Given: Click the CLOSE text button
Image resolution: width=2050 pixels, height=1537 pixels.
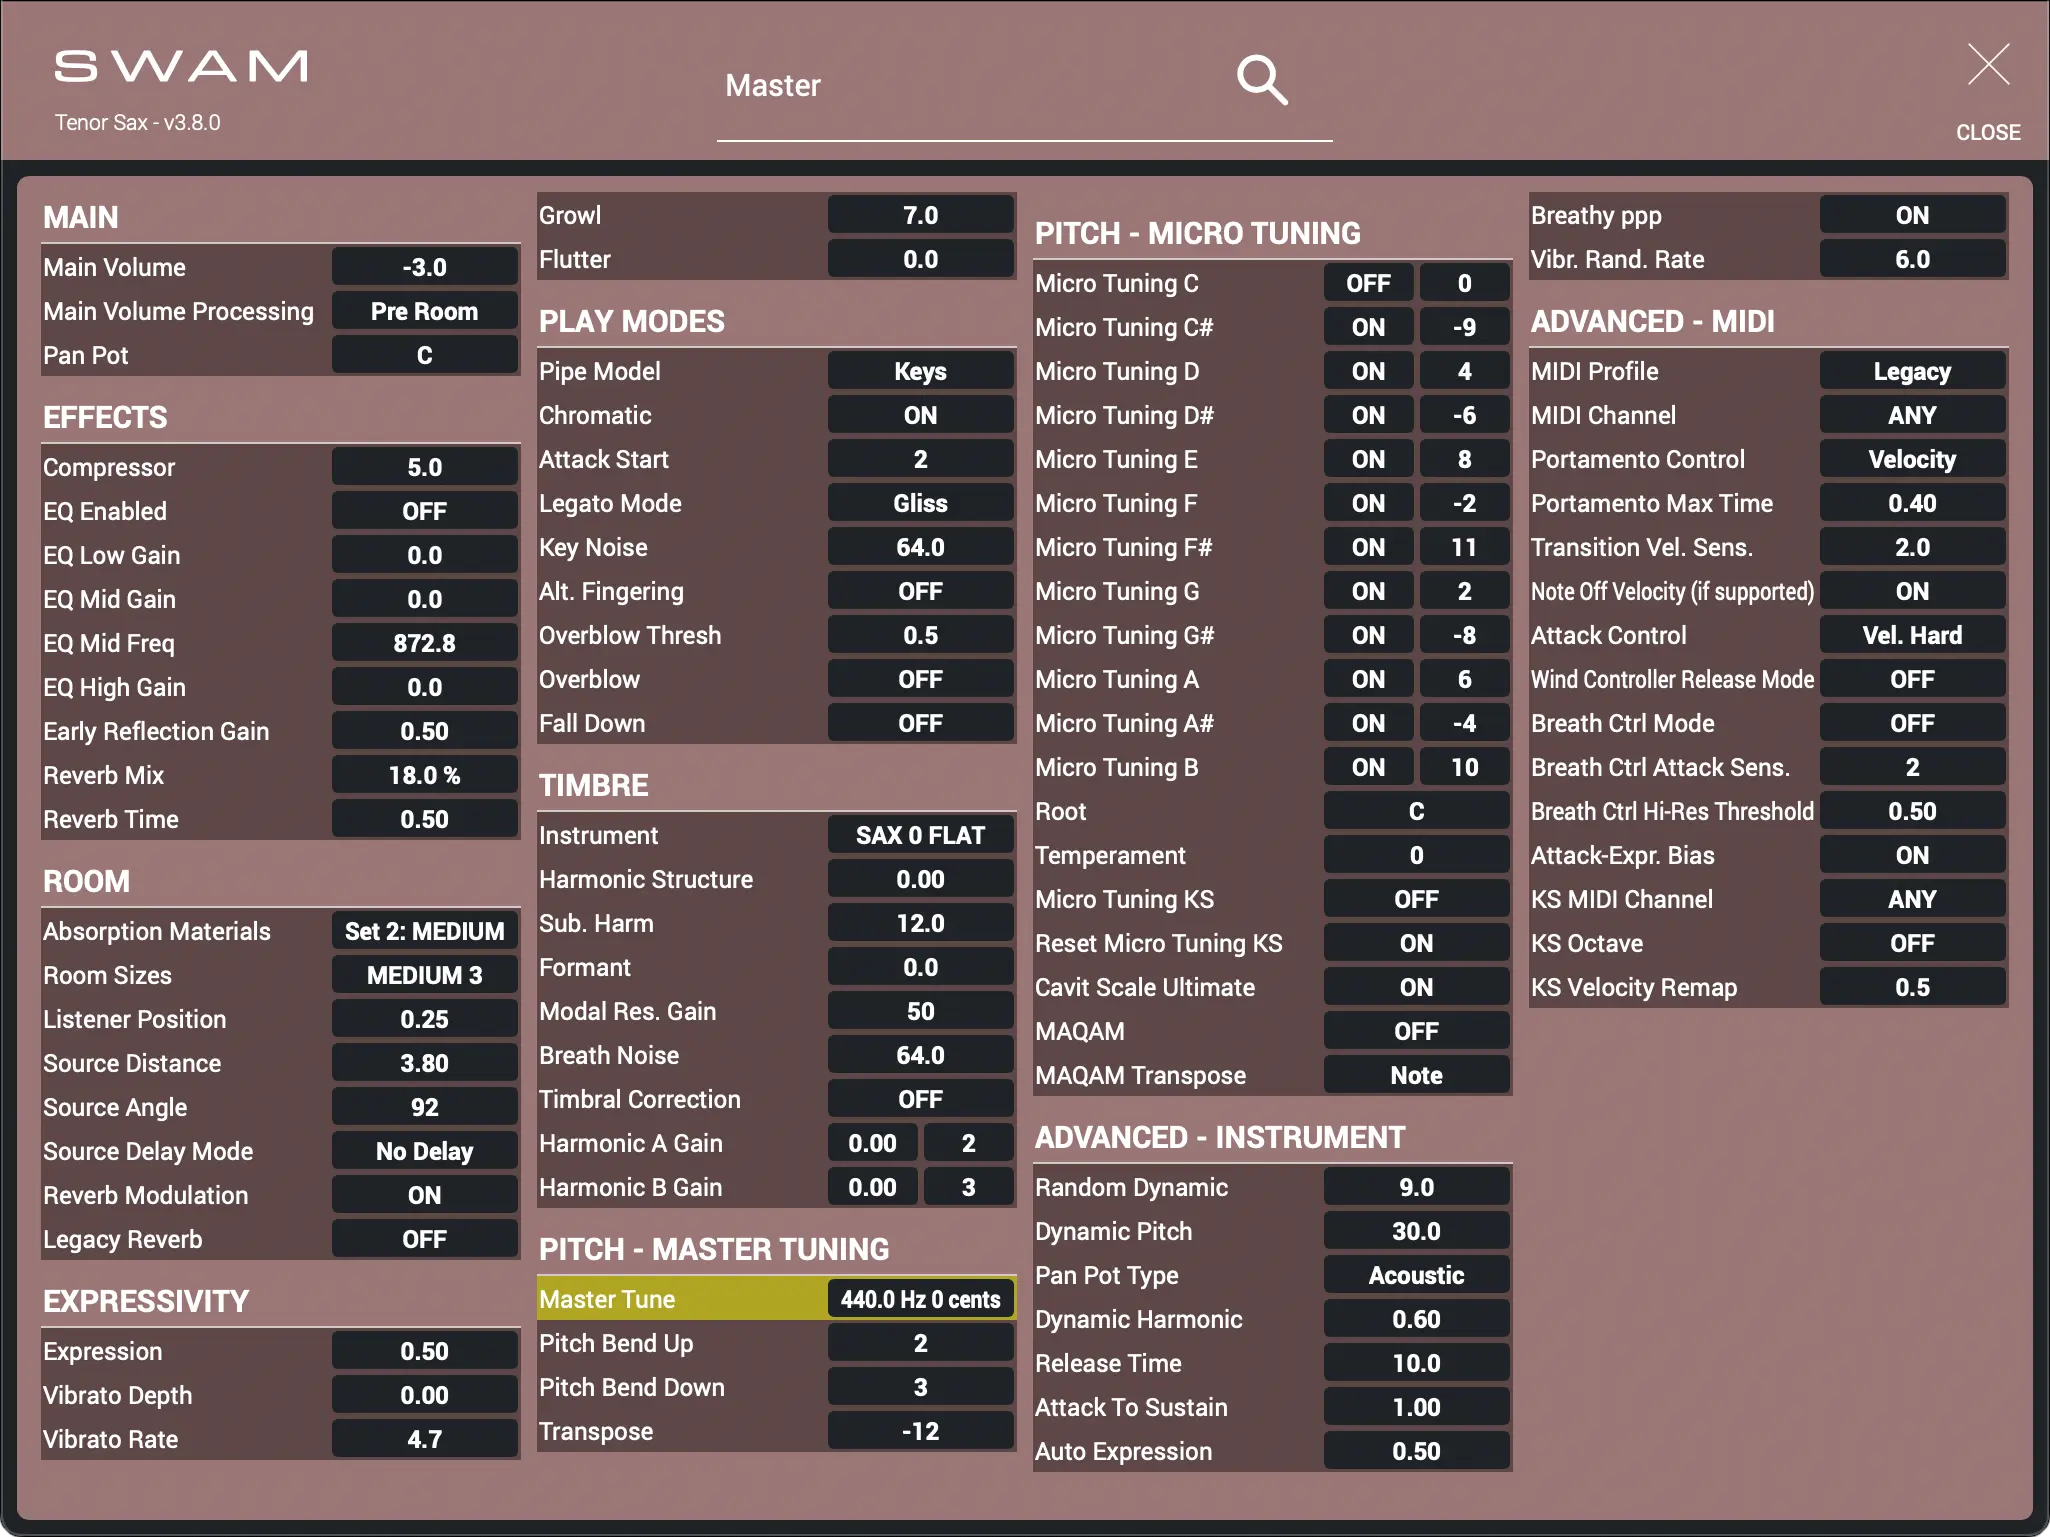Looking at the screenshot, I should pyautogui.click(x=1987, y=132).
